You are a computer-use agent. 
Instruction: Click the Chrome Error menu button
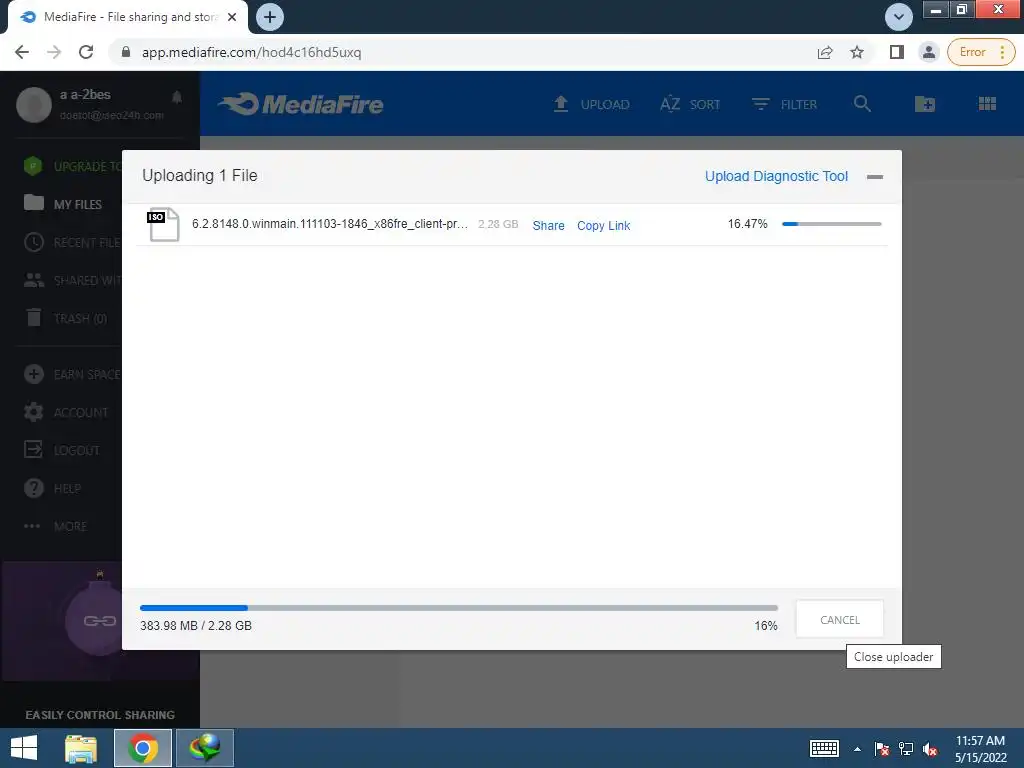[981, 52]
